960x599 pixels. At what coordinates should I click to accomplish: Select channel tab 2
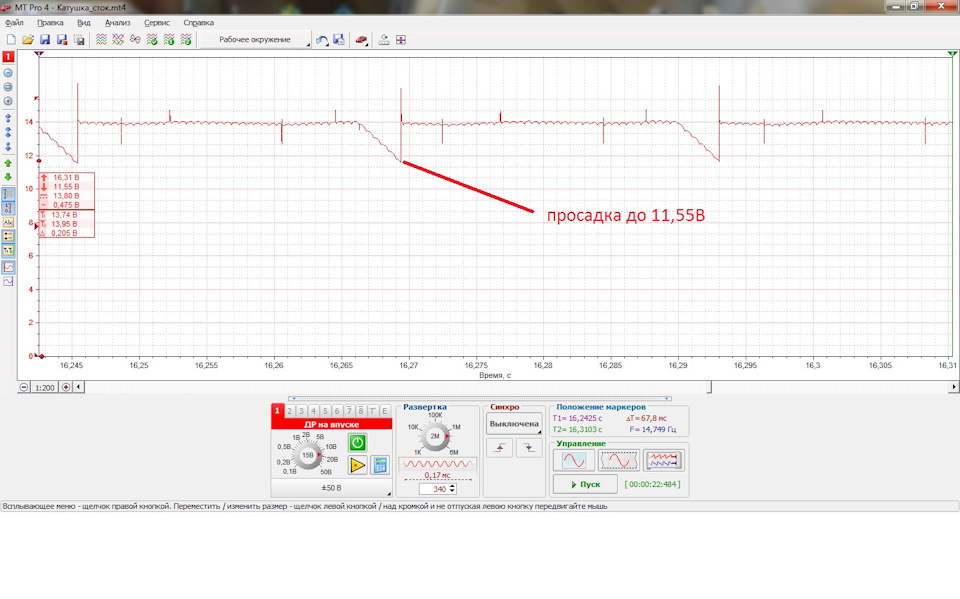[290, 411]
